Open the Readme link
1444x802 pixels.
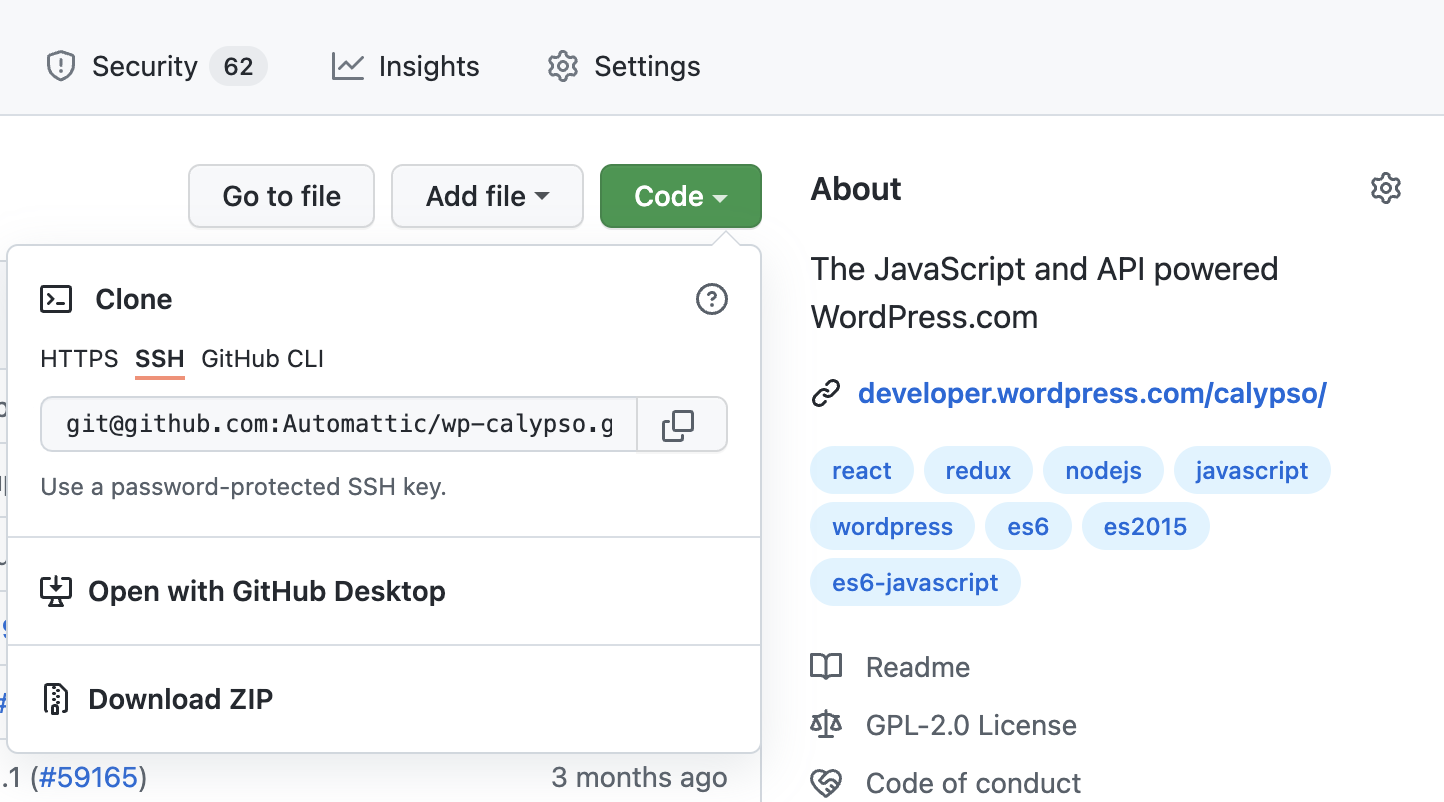(918, 667)
